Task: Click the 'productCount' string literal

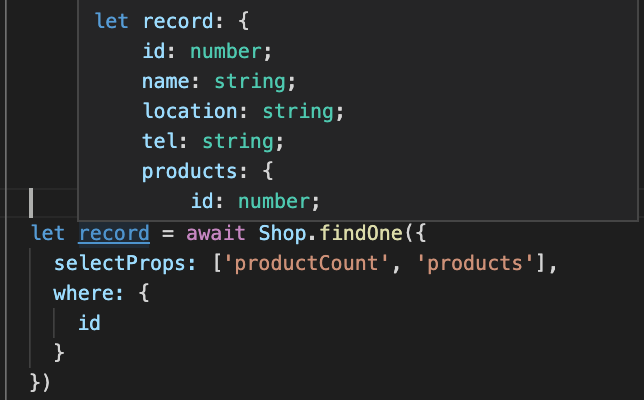Action: click(x=306, y=263)
